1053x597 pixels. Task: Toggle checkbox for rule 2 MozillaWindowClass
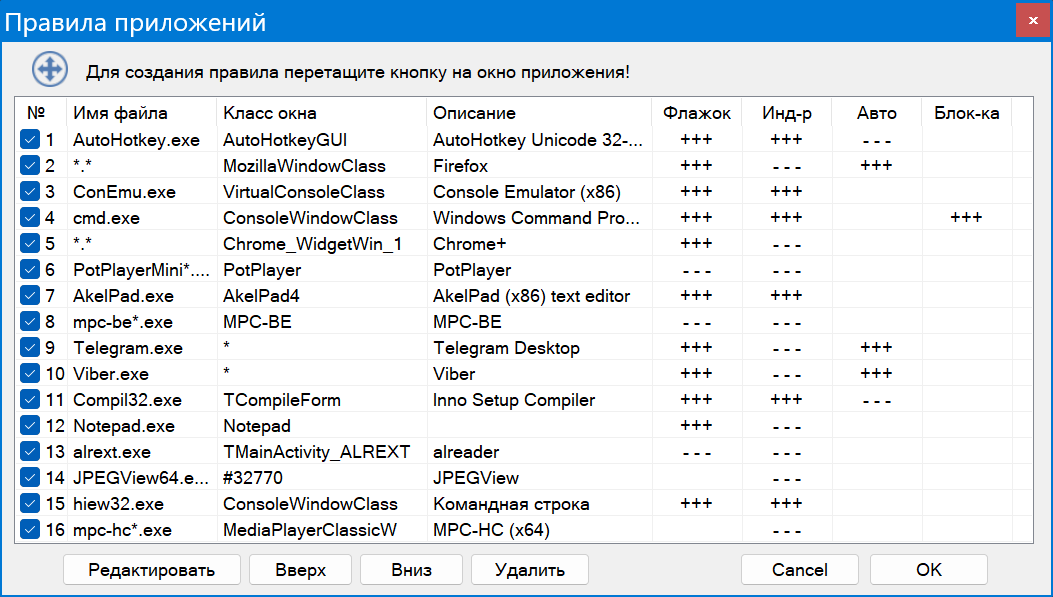pos(30,166)
